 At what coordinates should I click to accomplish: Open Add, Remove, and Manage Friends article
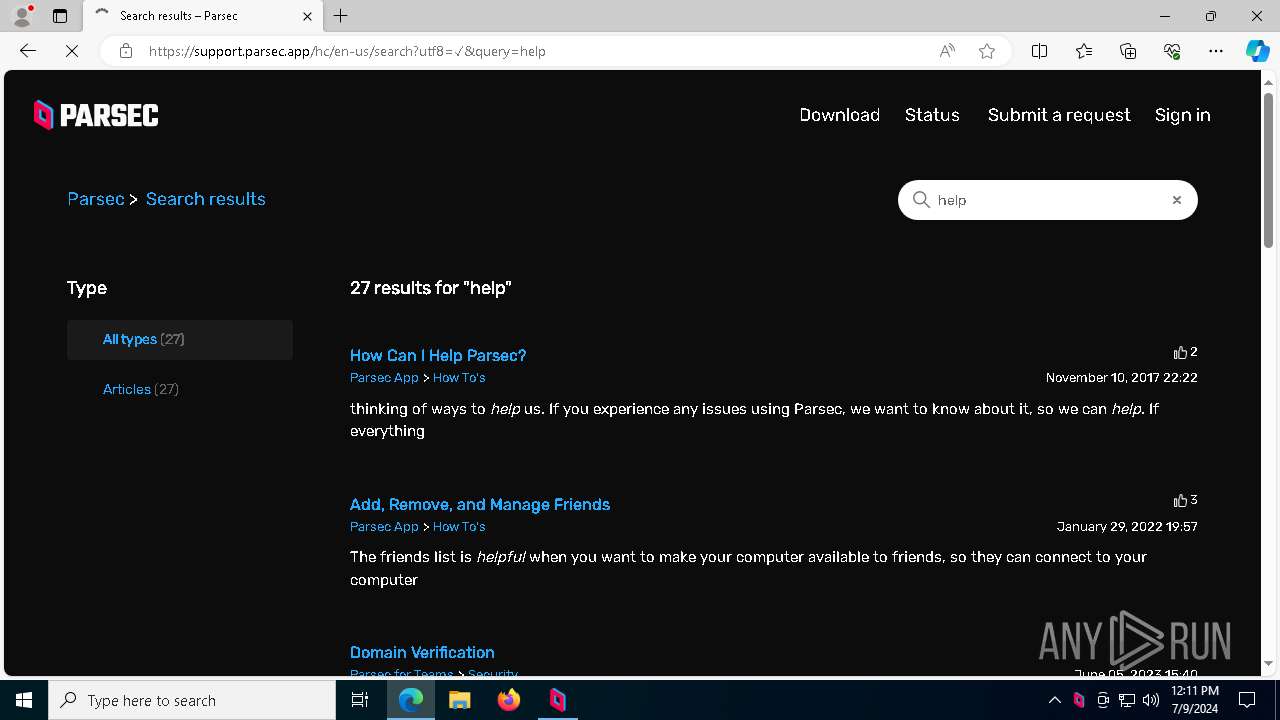click(480, 504)
